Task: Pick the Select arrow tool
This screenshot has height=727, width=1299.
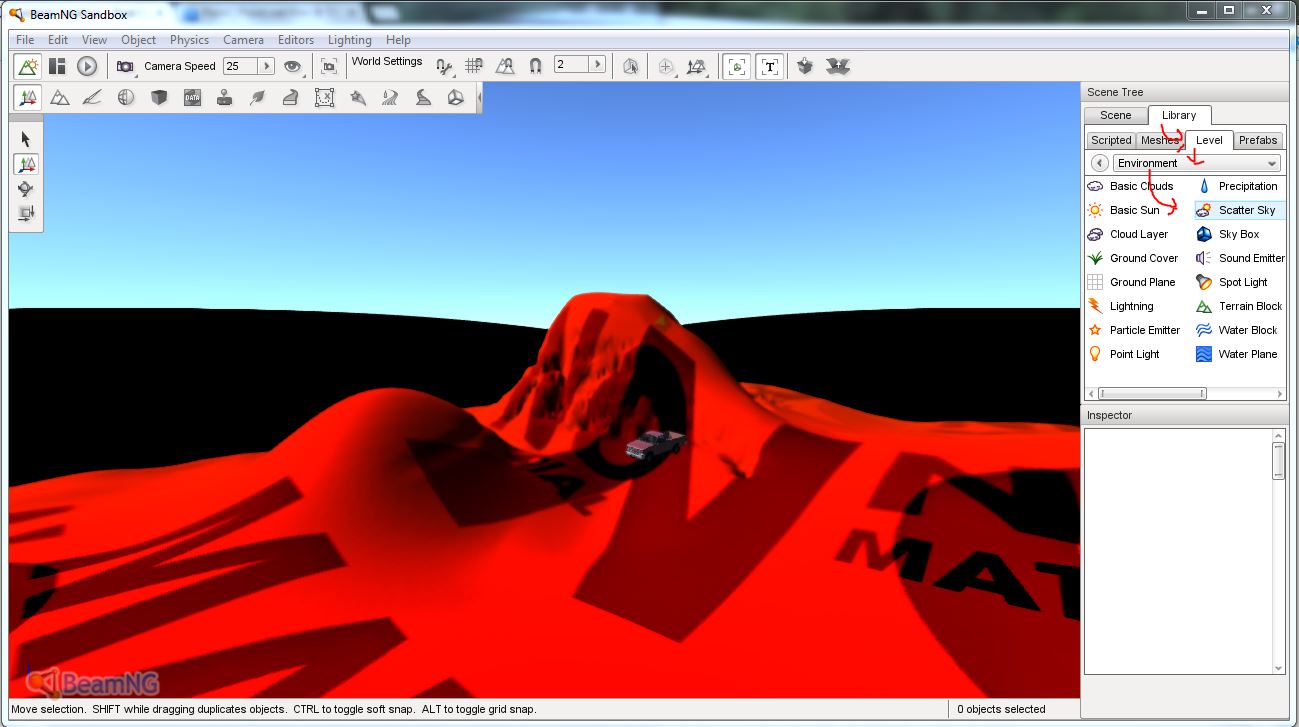Action: click(x=26, y=139)
